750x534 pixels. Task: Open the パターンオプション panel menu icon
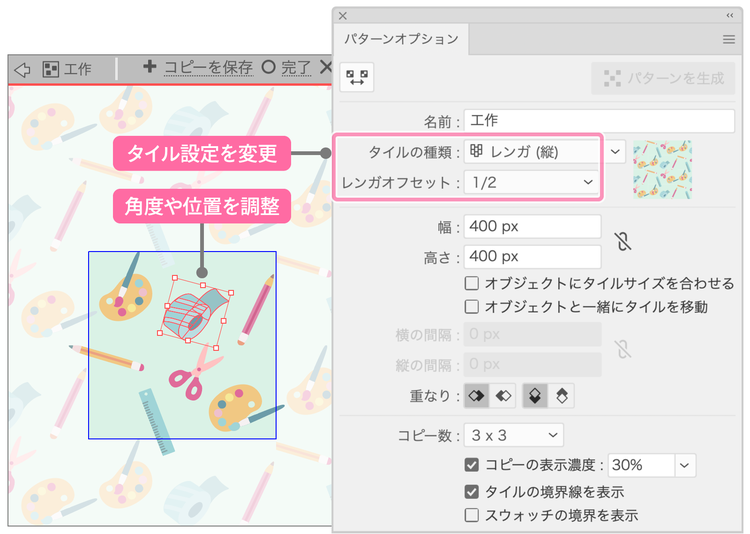[728, 39]
